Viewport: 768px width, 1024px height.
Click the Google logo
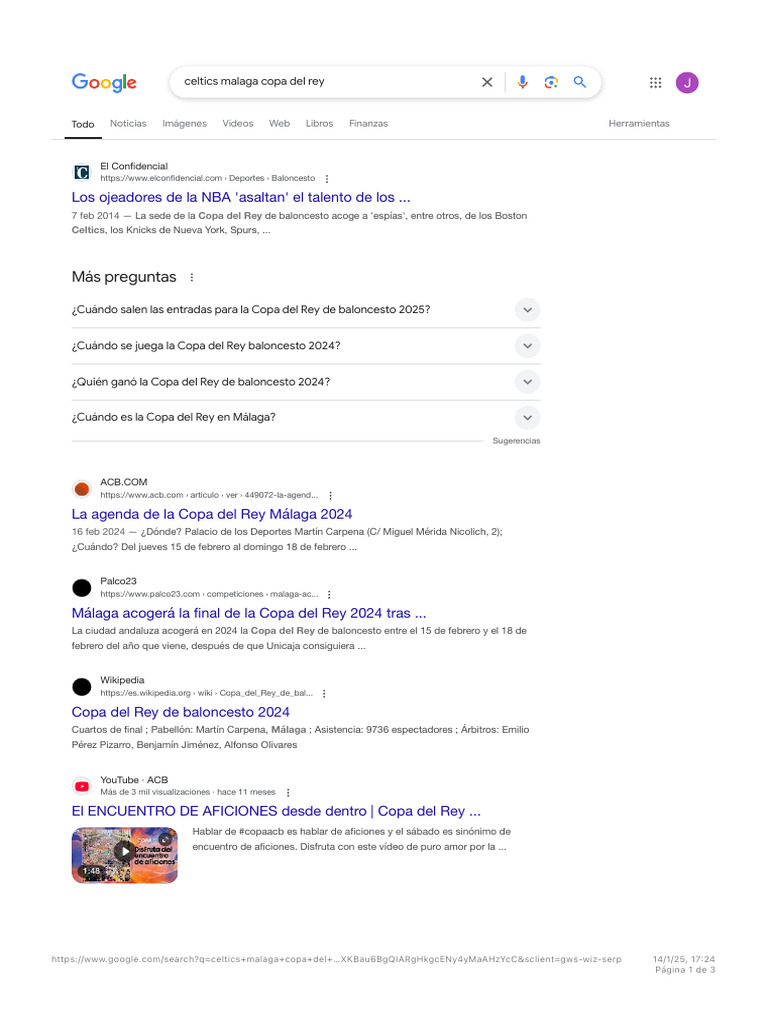(104, 83)
